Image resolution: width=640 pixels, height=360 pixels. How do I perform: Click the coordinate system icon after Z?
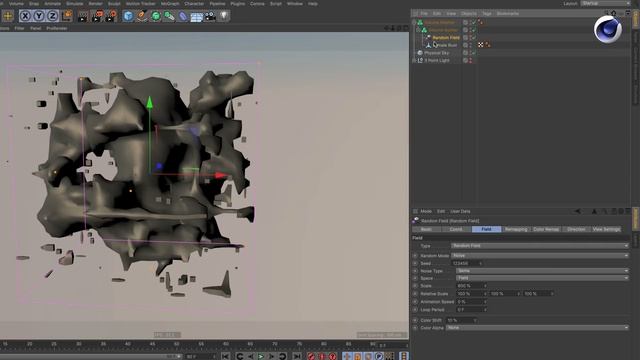click(67, 16)
